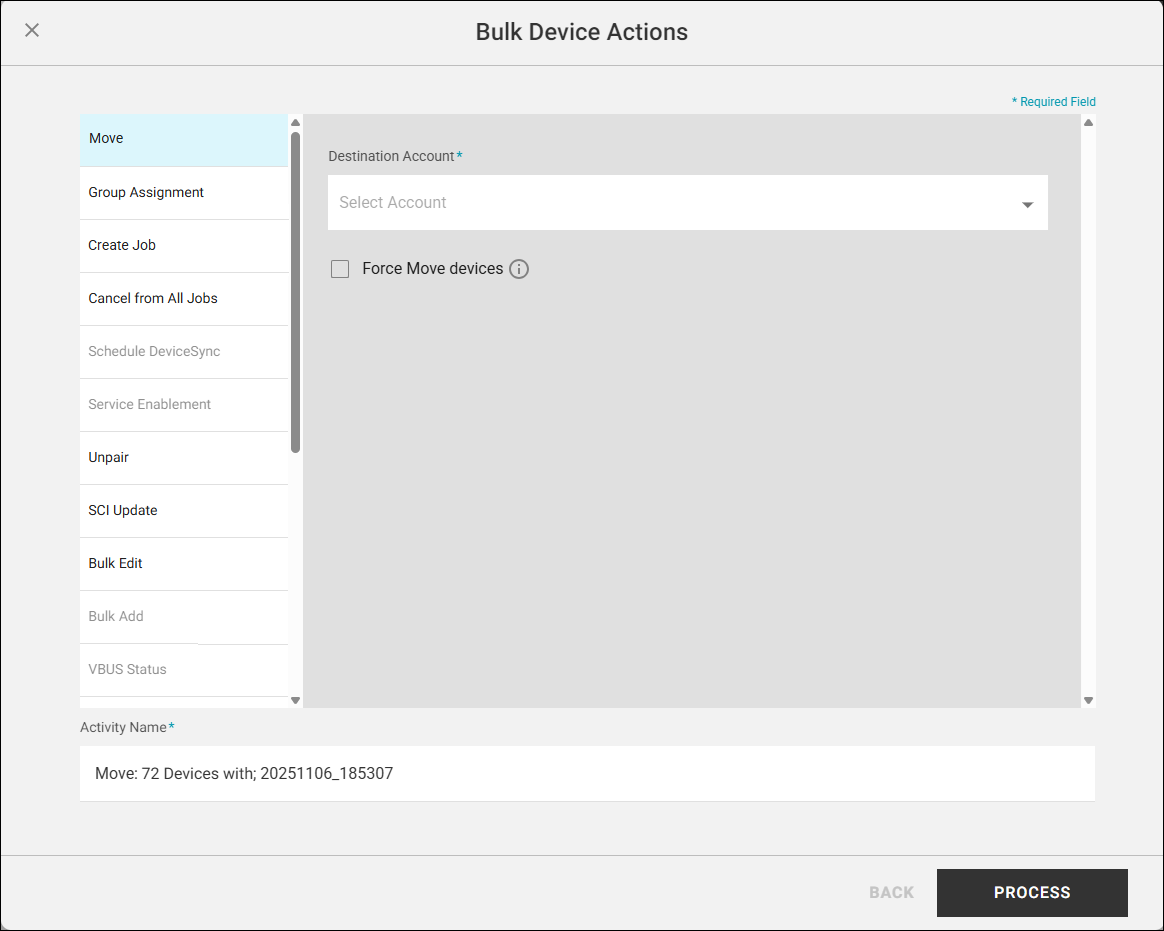The height and width of the screenshot is (931, 1164).
Task: Click the Destination Account dropdown arrow
Action: [1027, 205]
